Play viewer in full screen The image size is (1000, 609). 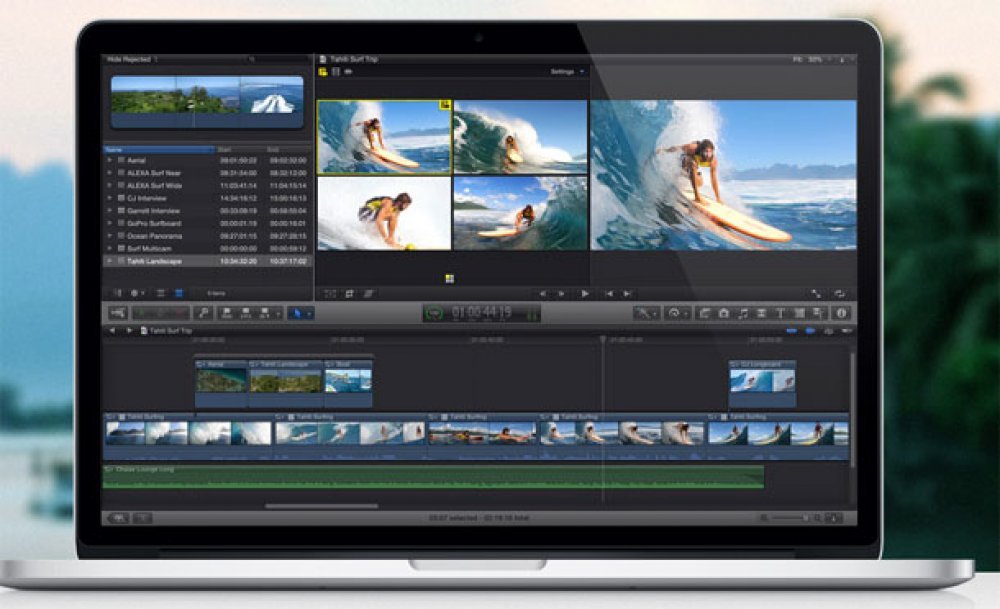[x=816, y=293]
